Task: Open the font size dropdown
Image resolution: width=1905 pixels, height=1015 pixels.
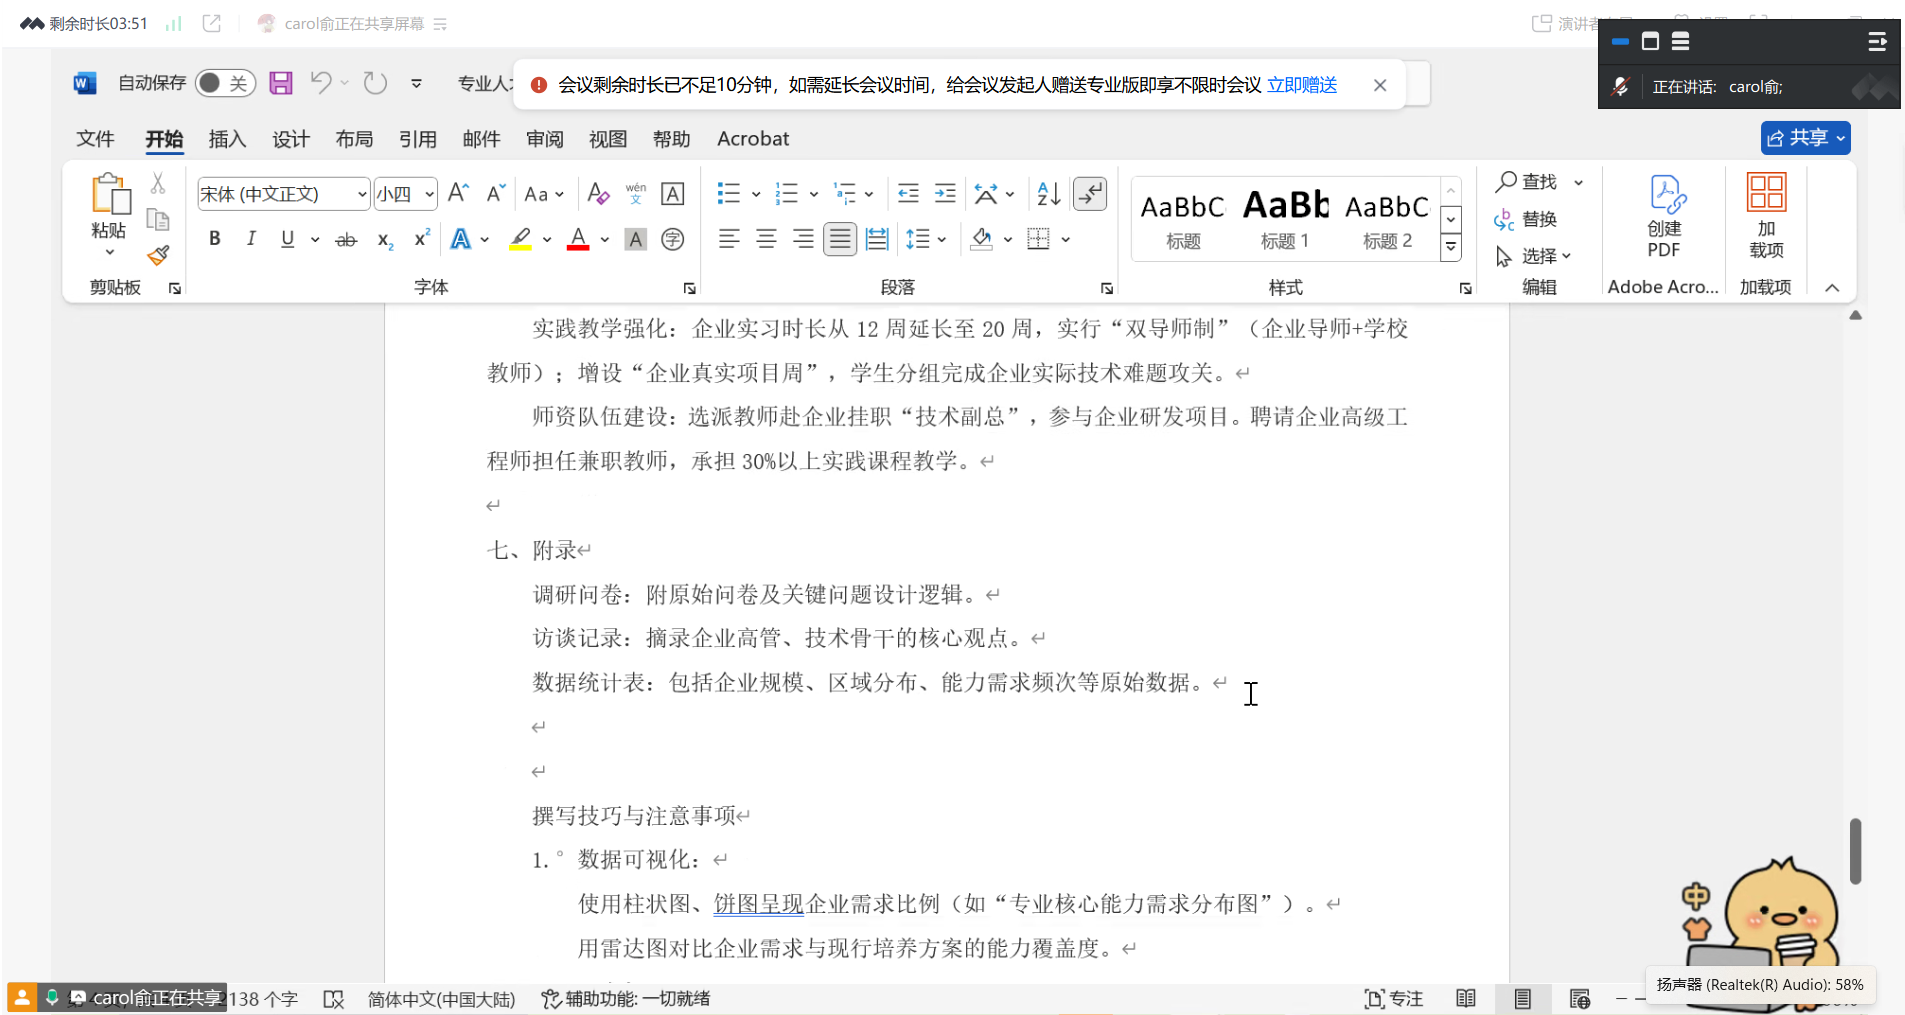Action: point(429,194)
